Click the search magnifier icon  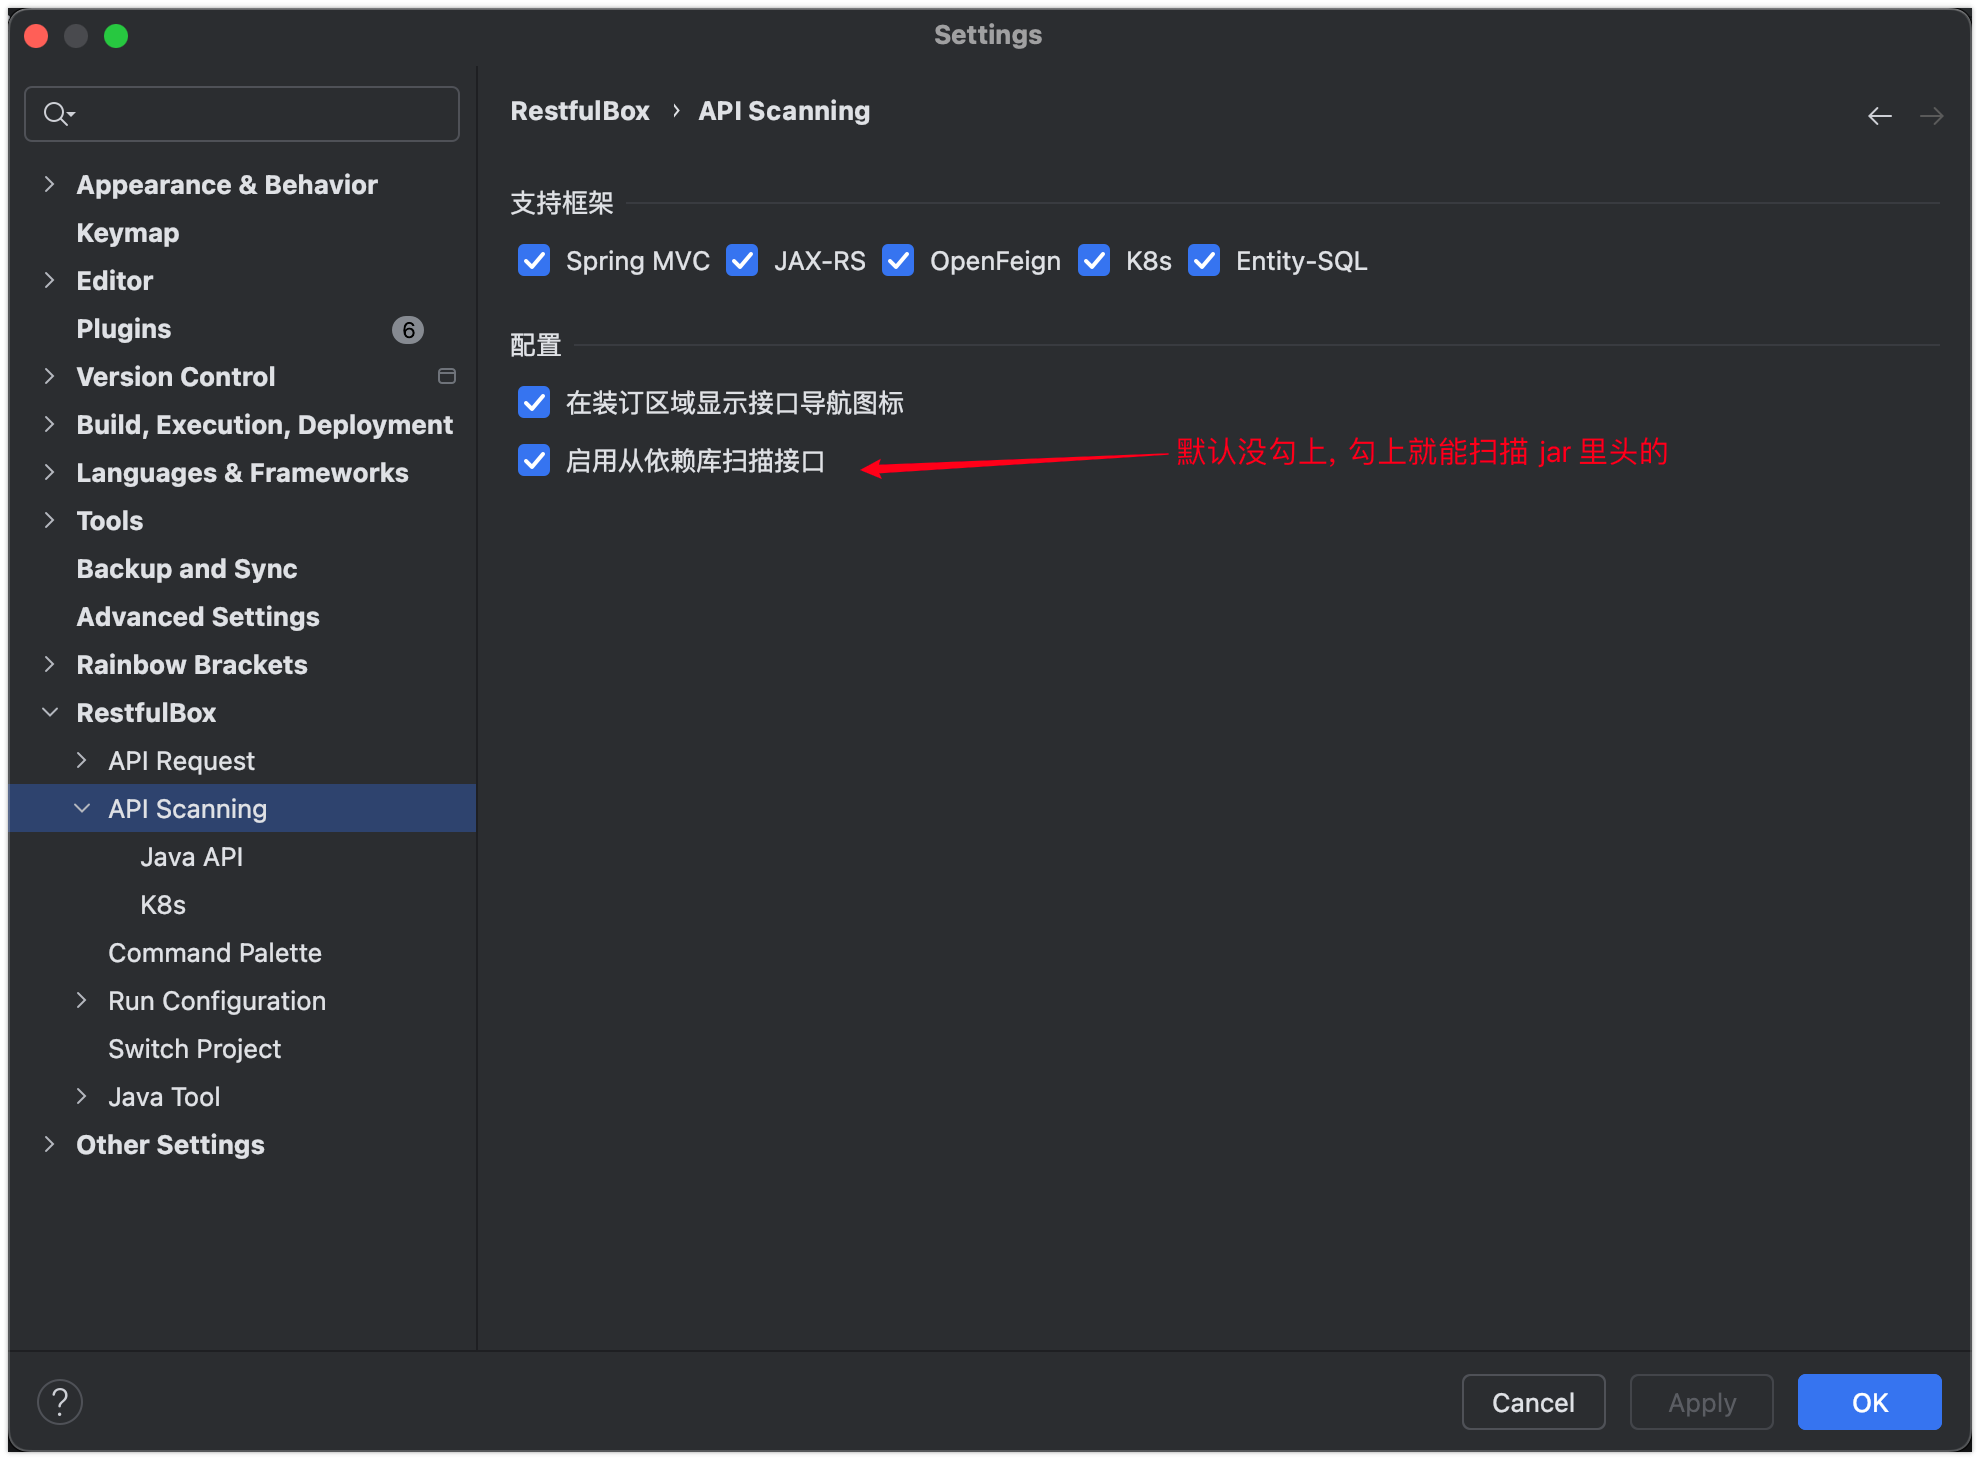click(x=58, y=114)
